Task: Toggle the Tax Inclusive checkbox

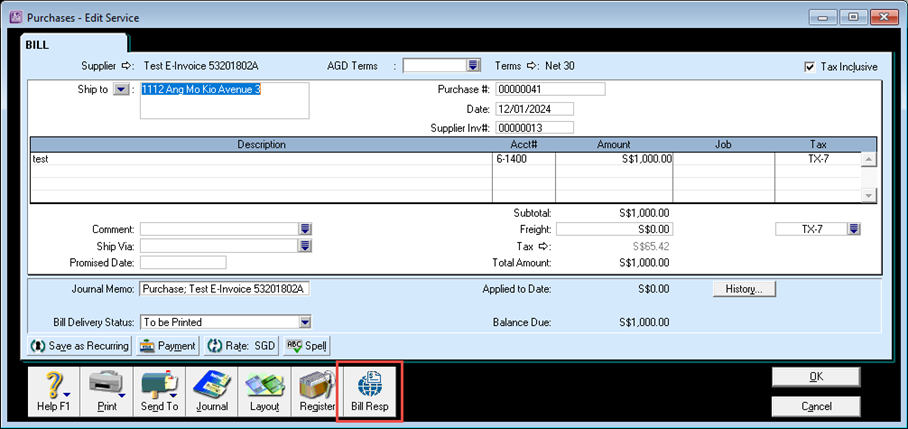Action: pos(810,67)
